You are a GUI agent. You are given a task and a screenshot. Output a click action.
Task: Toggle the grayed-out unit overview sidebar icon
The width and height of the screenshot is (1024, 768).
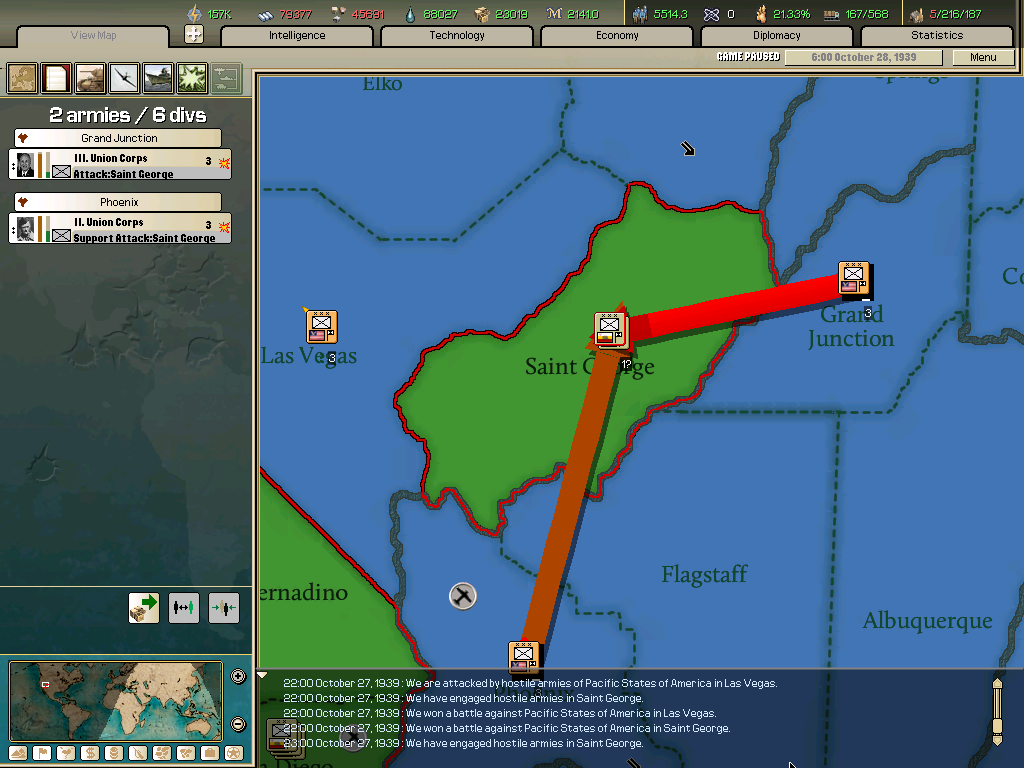tap(225, 78)
